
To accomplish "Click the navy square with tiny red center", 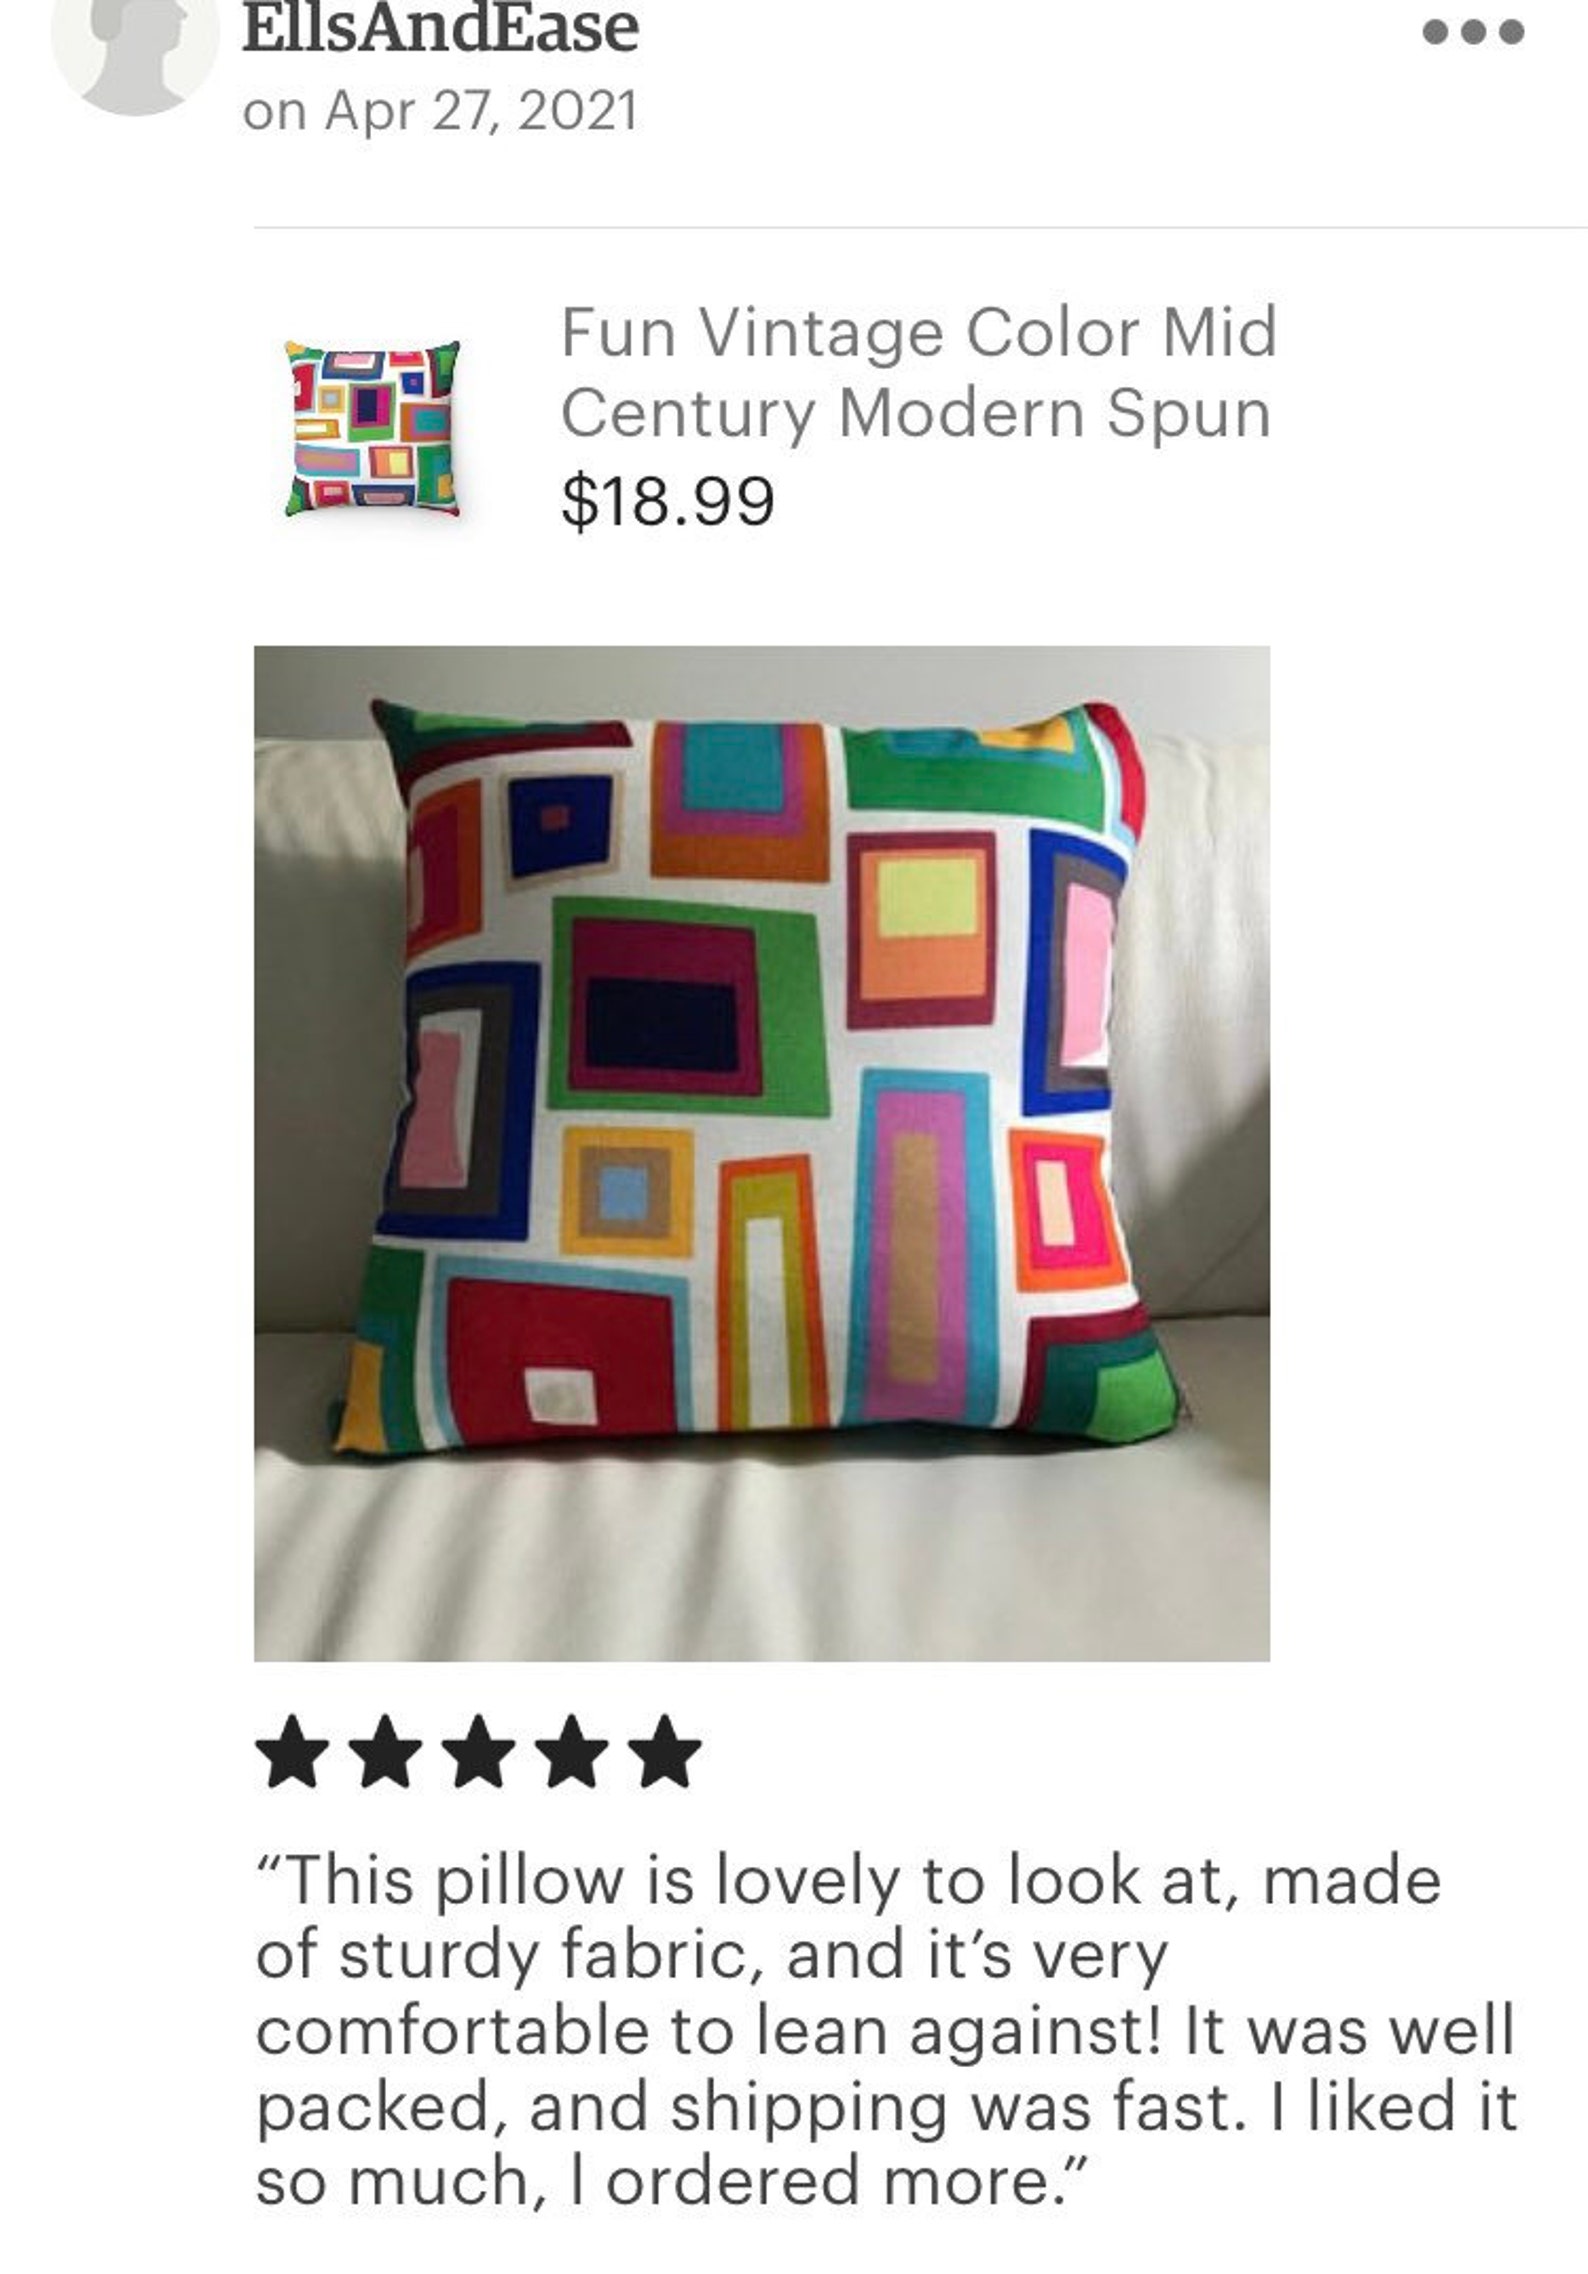I will pos(558,826).
